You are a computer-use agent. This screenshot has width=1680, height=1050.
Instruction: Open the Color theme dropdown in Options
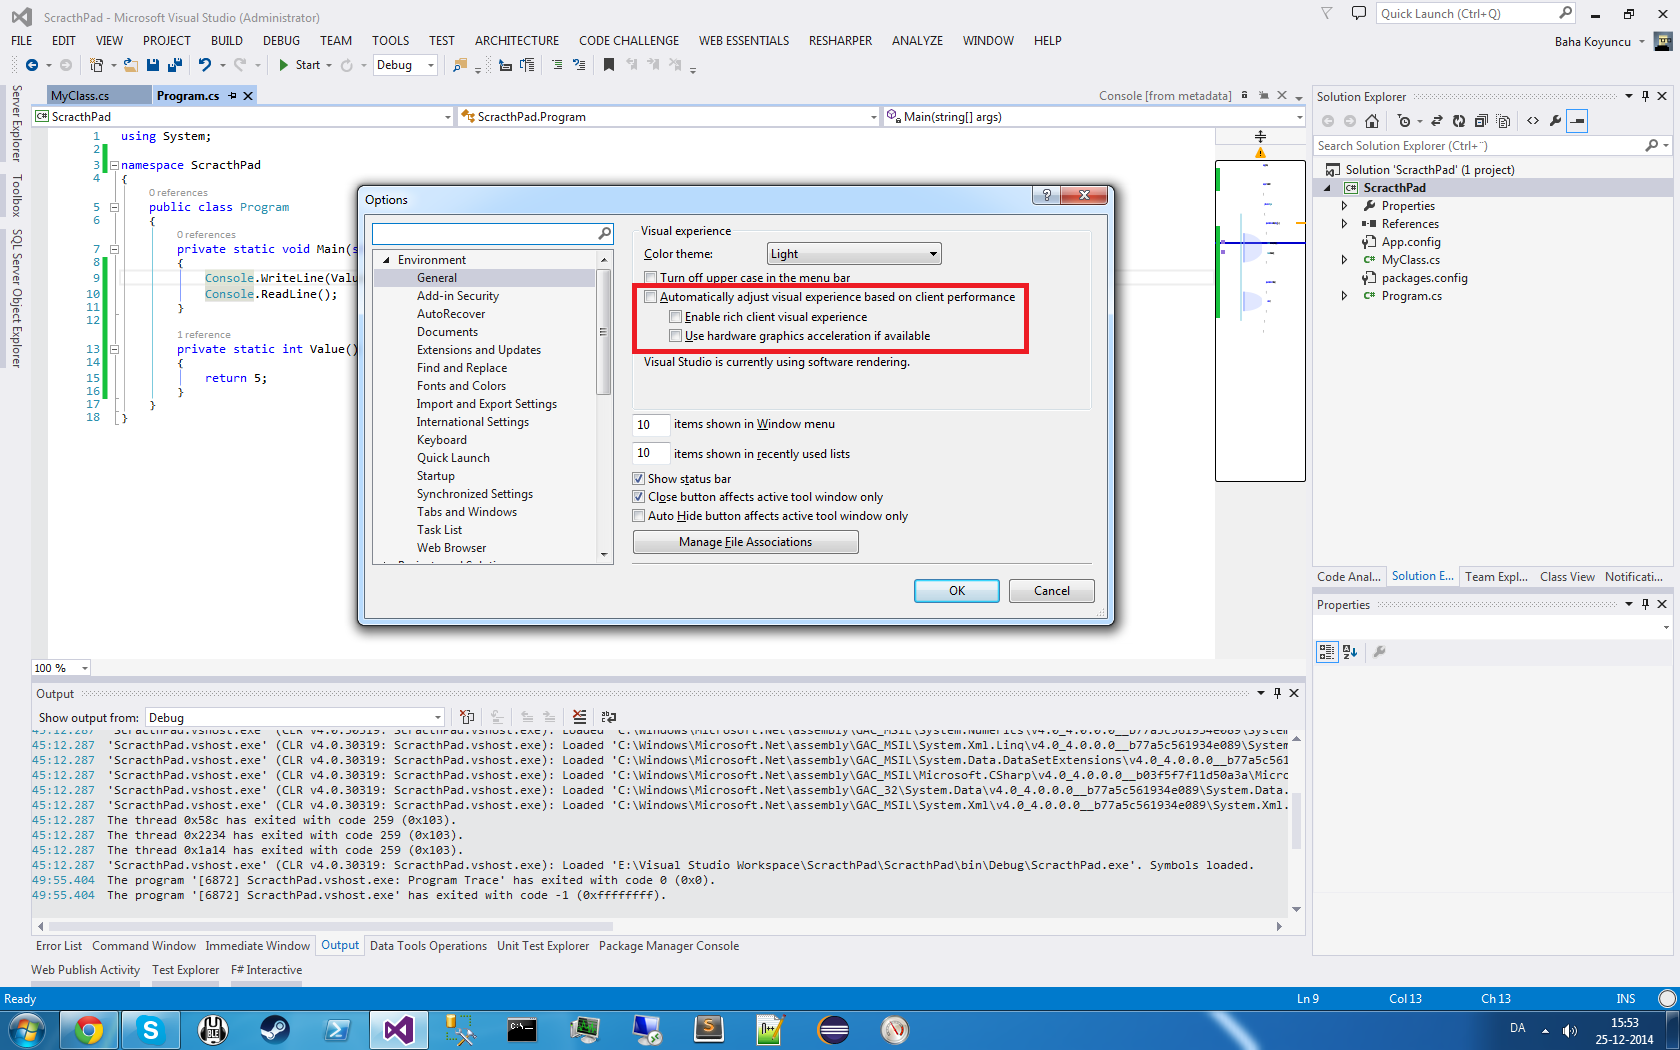click(x=932, y=253)
